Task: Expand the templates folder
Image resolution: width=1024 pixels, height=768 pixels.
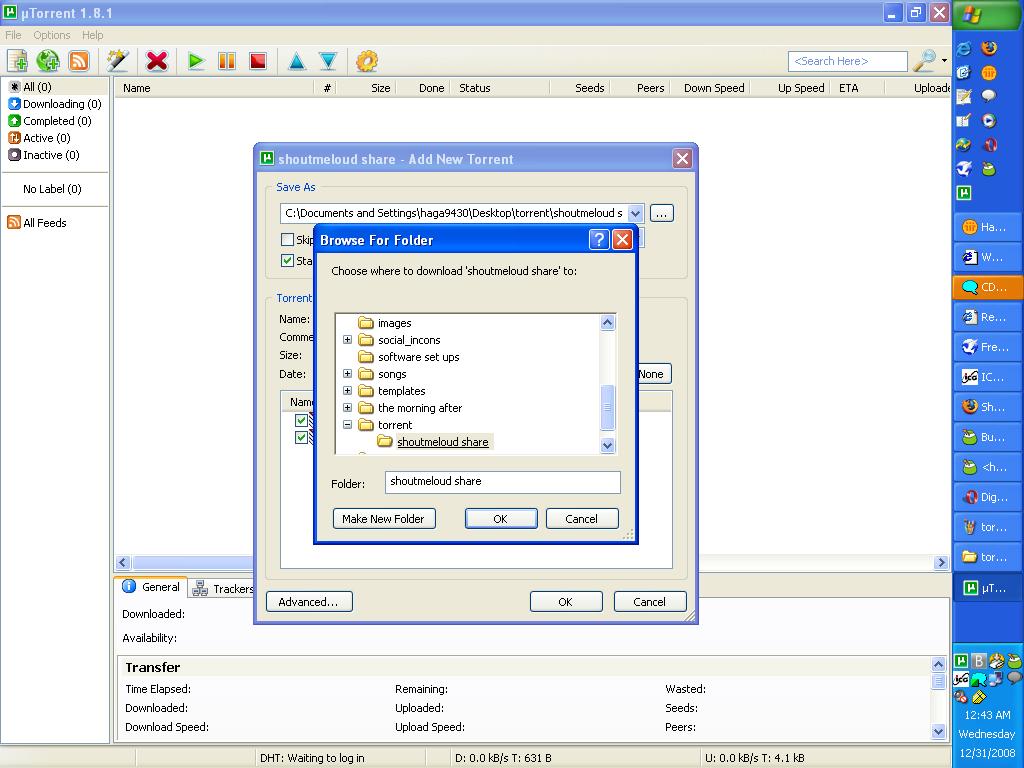Action: coord(347,391)
